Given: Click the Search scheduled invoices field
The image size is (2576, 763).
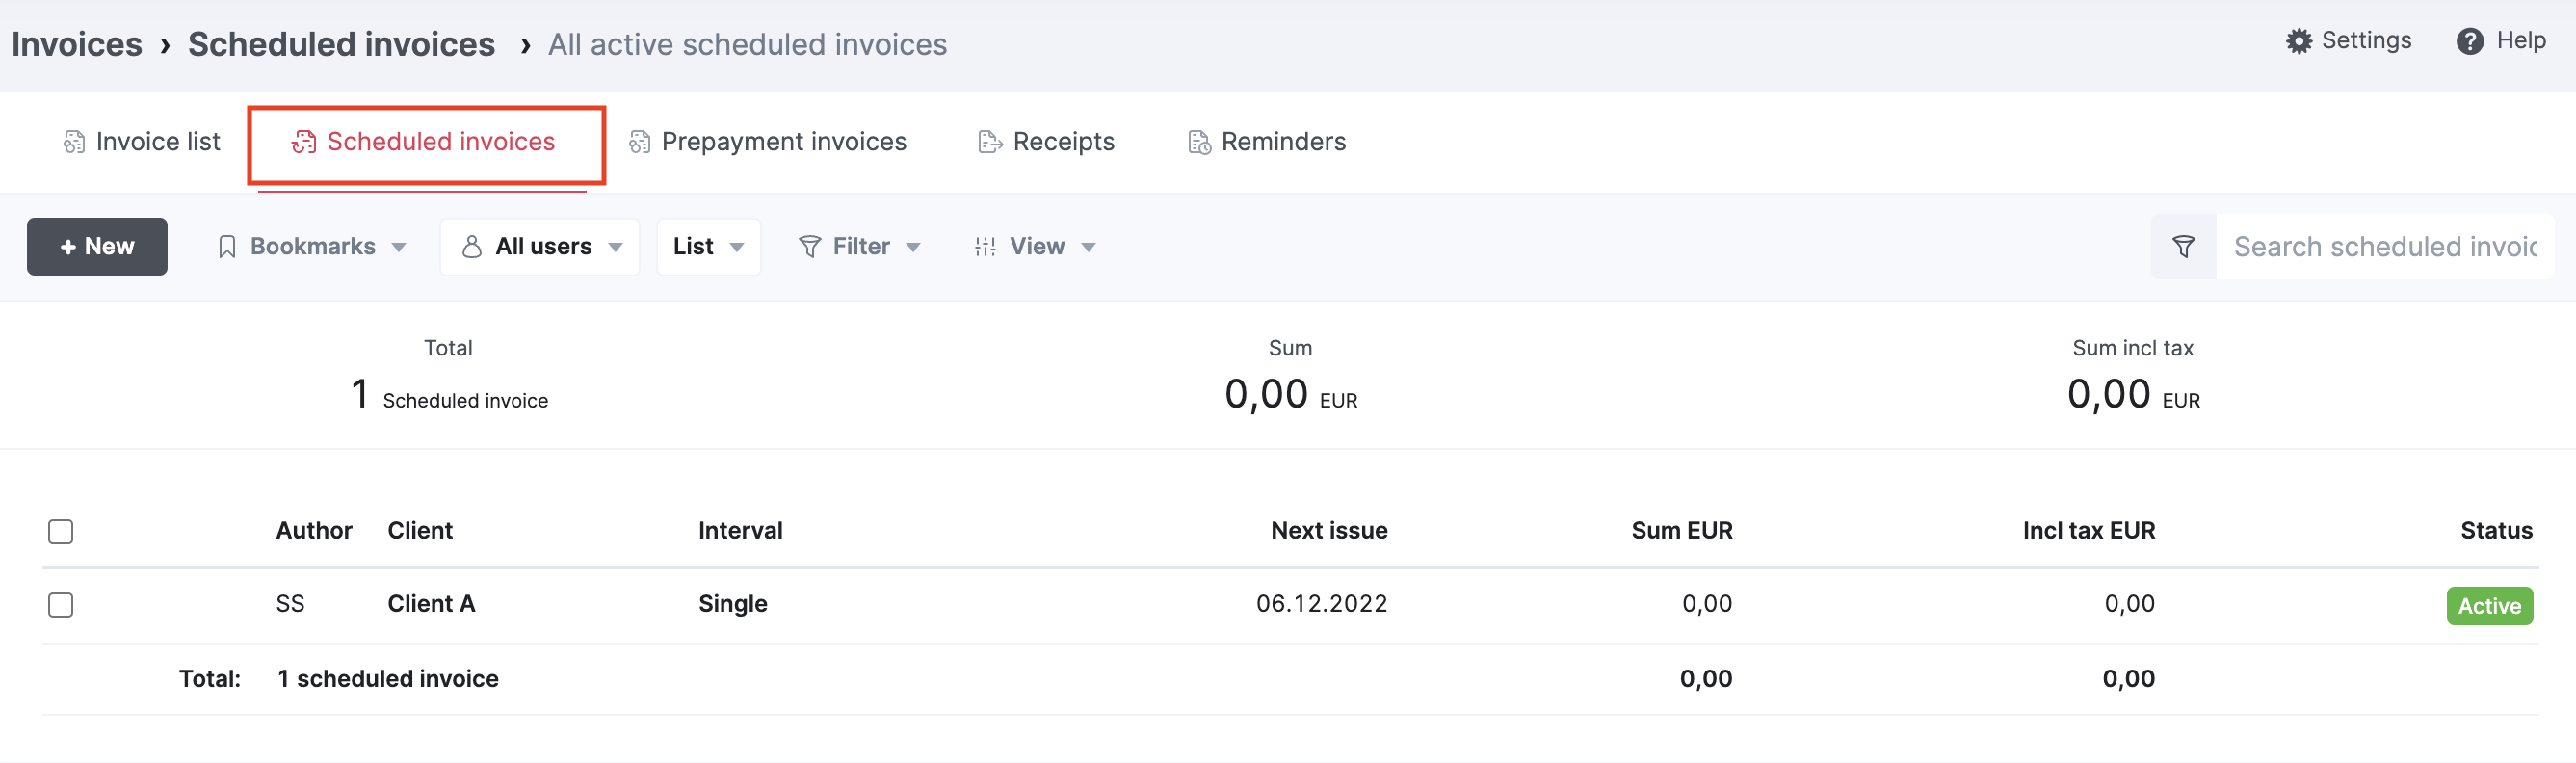Looking at the screenshot, I should click(2385, 247).
